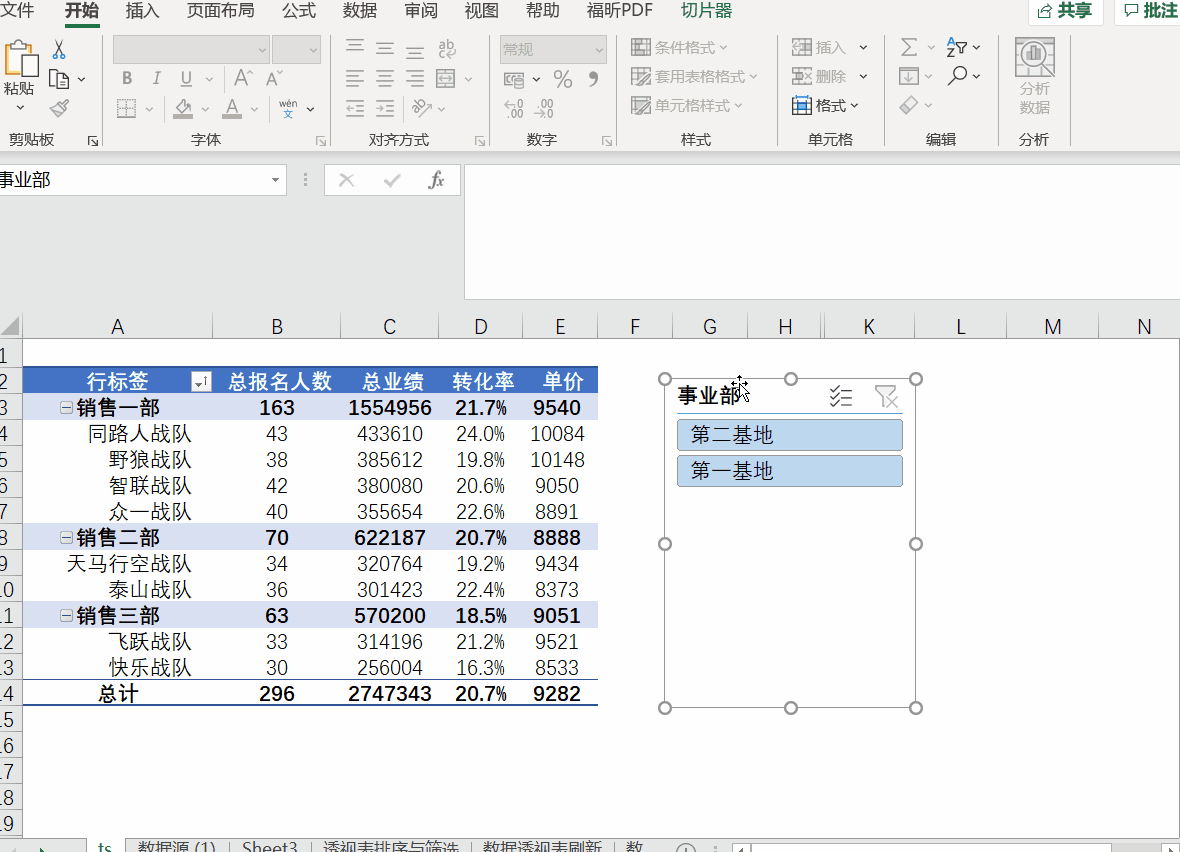Open the number format dropdown 常规
Image resolution: width=1180 pixels, height=852 pixels.
point(553,50)
